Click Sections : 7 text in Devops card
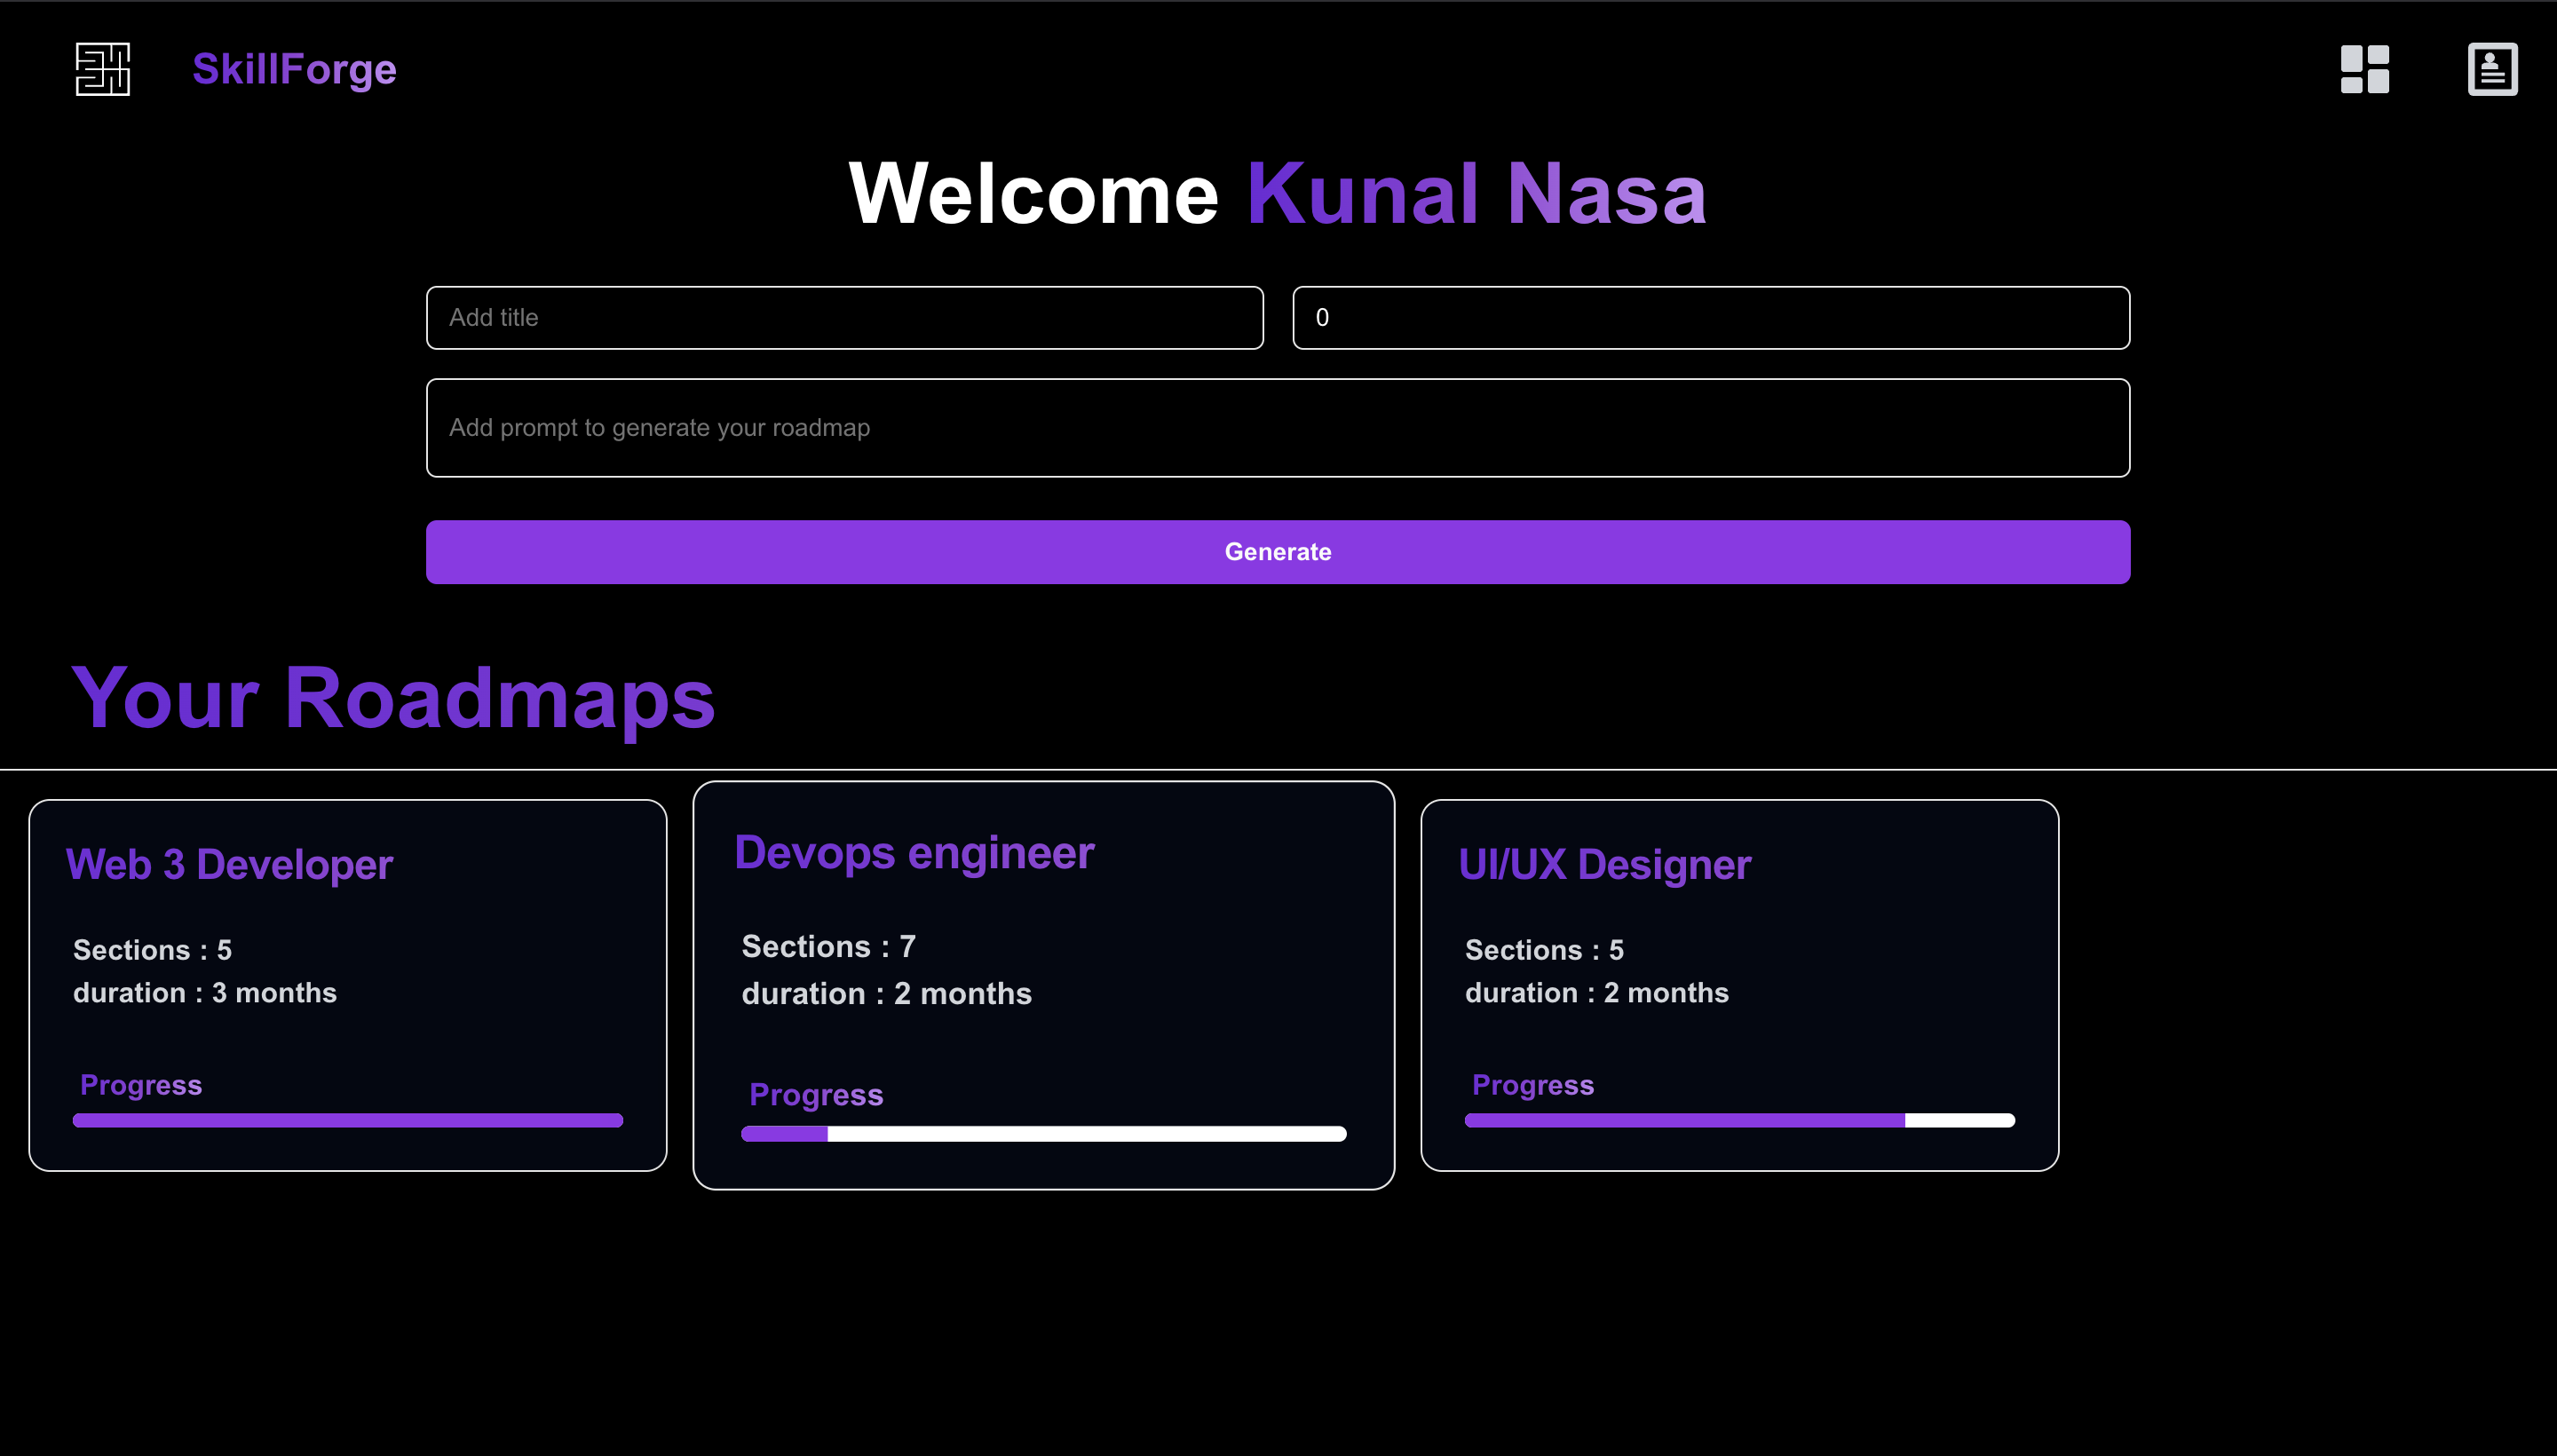This screenshot has height=1456, width=2557. [x=828, y=946]
